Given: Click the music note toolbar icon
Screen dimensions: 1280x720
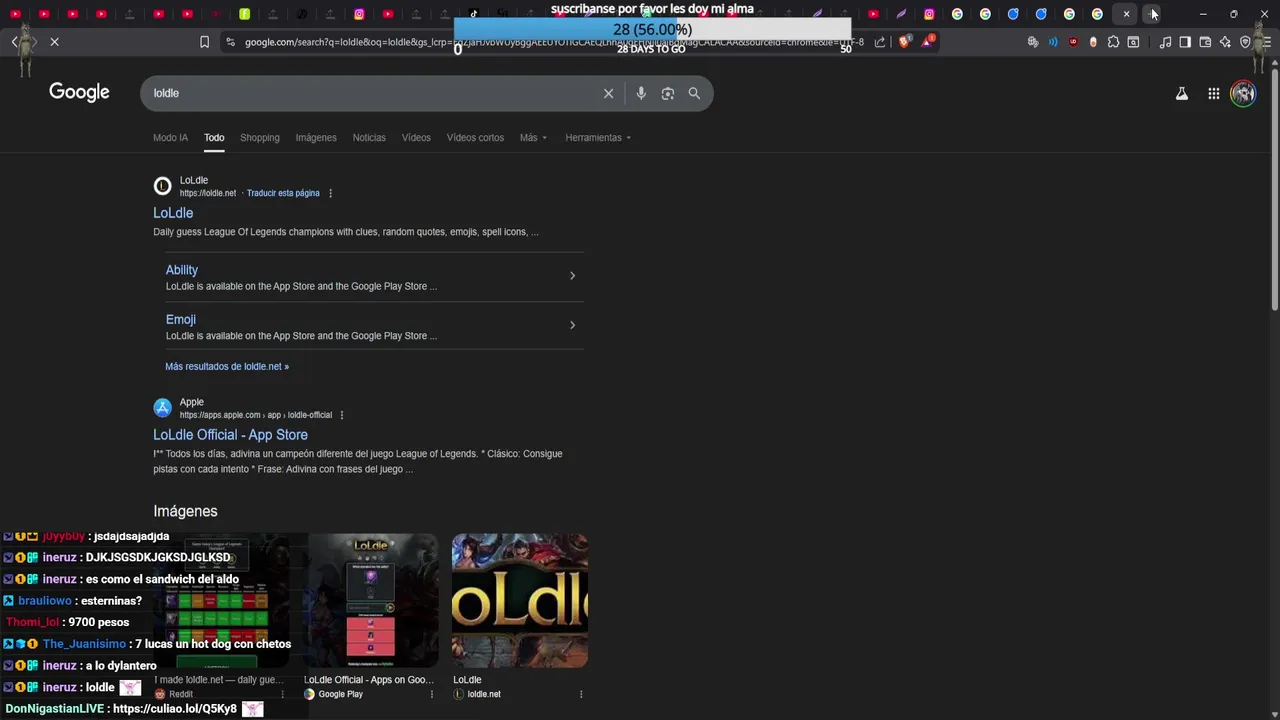Looking at the screenshot, I should pyautogui.click(x=1165, y=42).
